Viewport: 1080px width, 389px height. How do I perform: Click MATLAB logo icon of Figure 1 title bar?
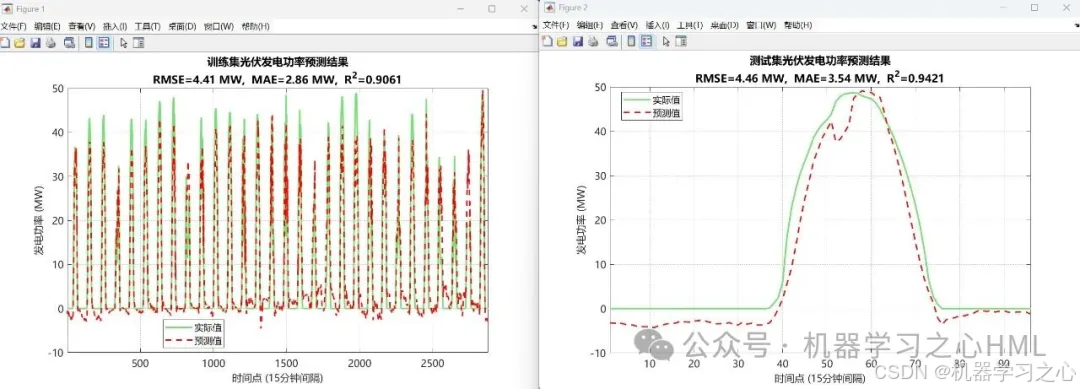click(x=7, y=9)
